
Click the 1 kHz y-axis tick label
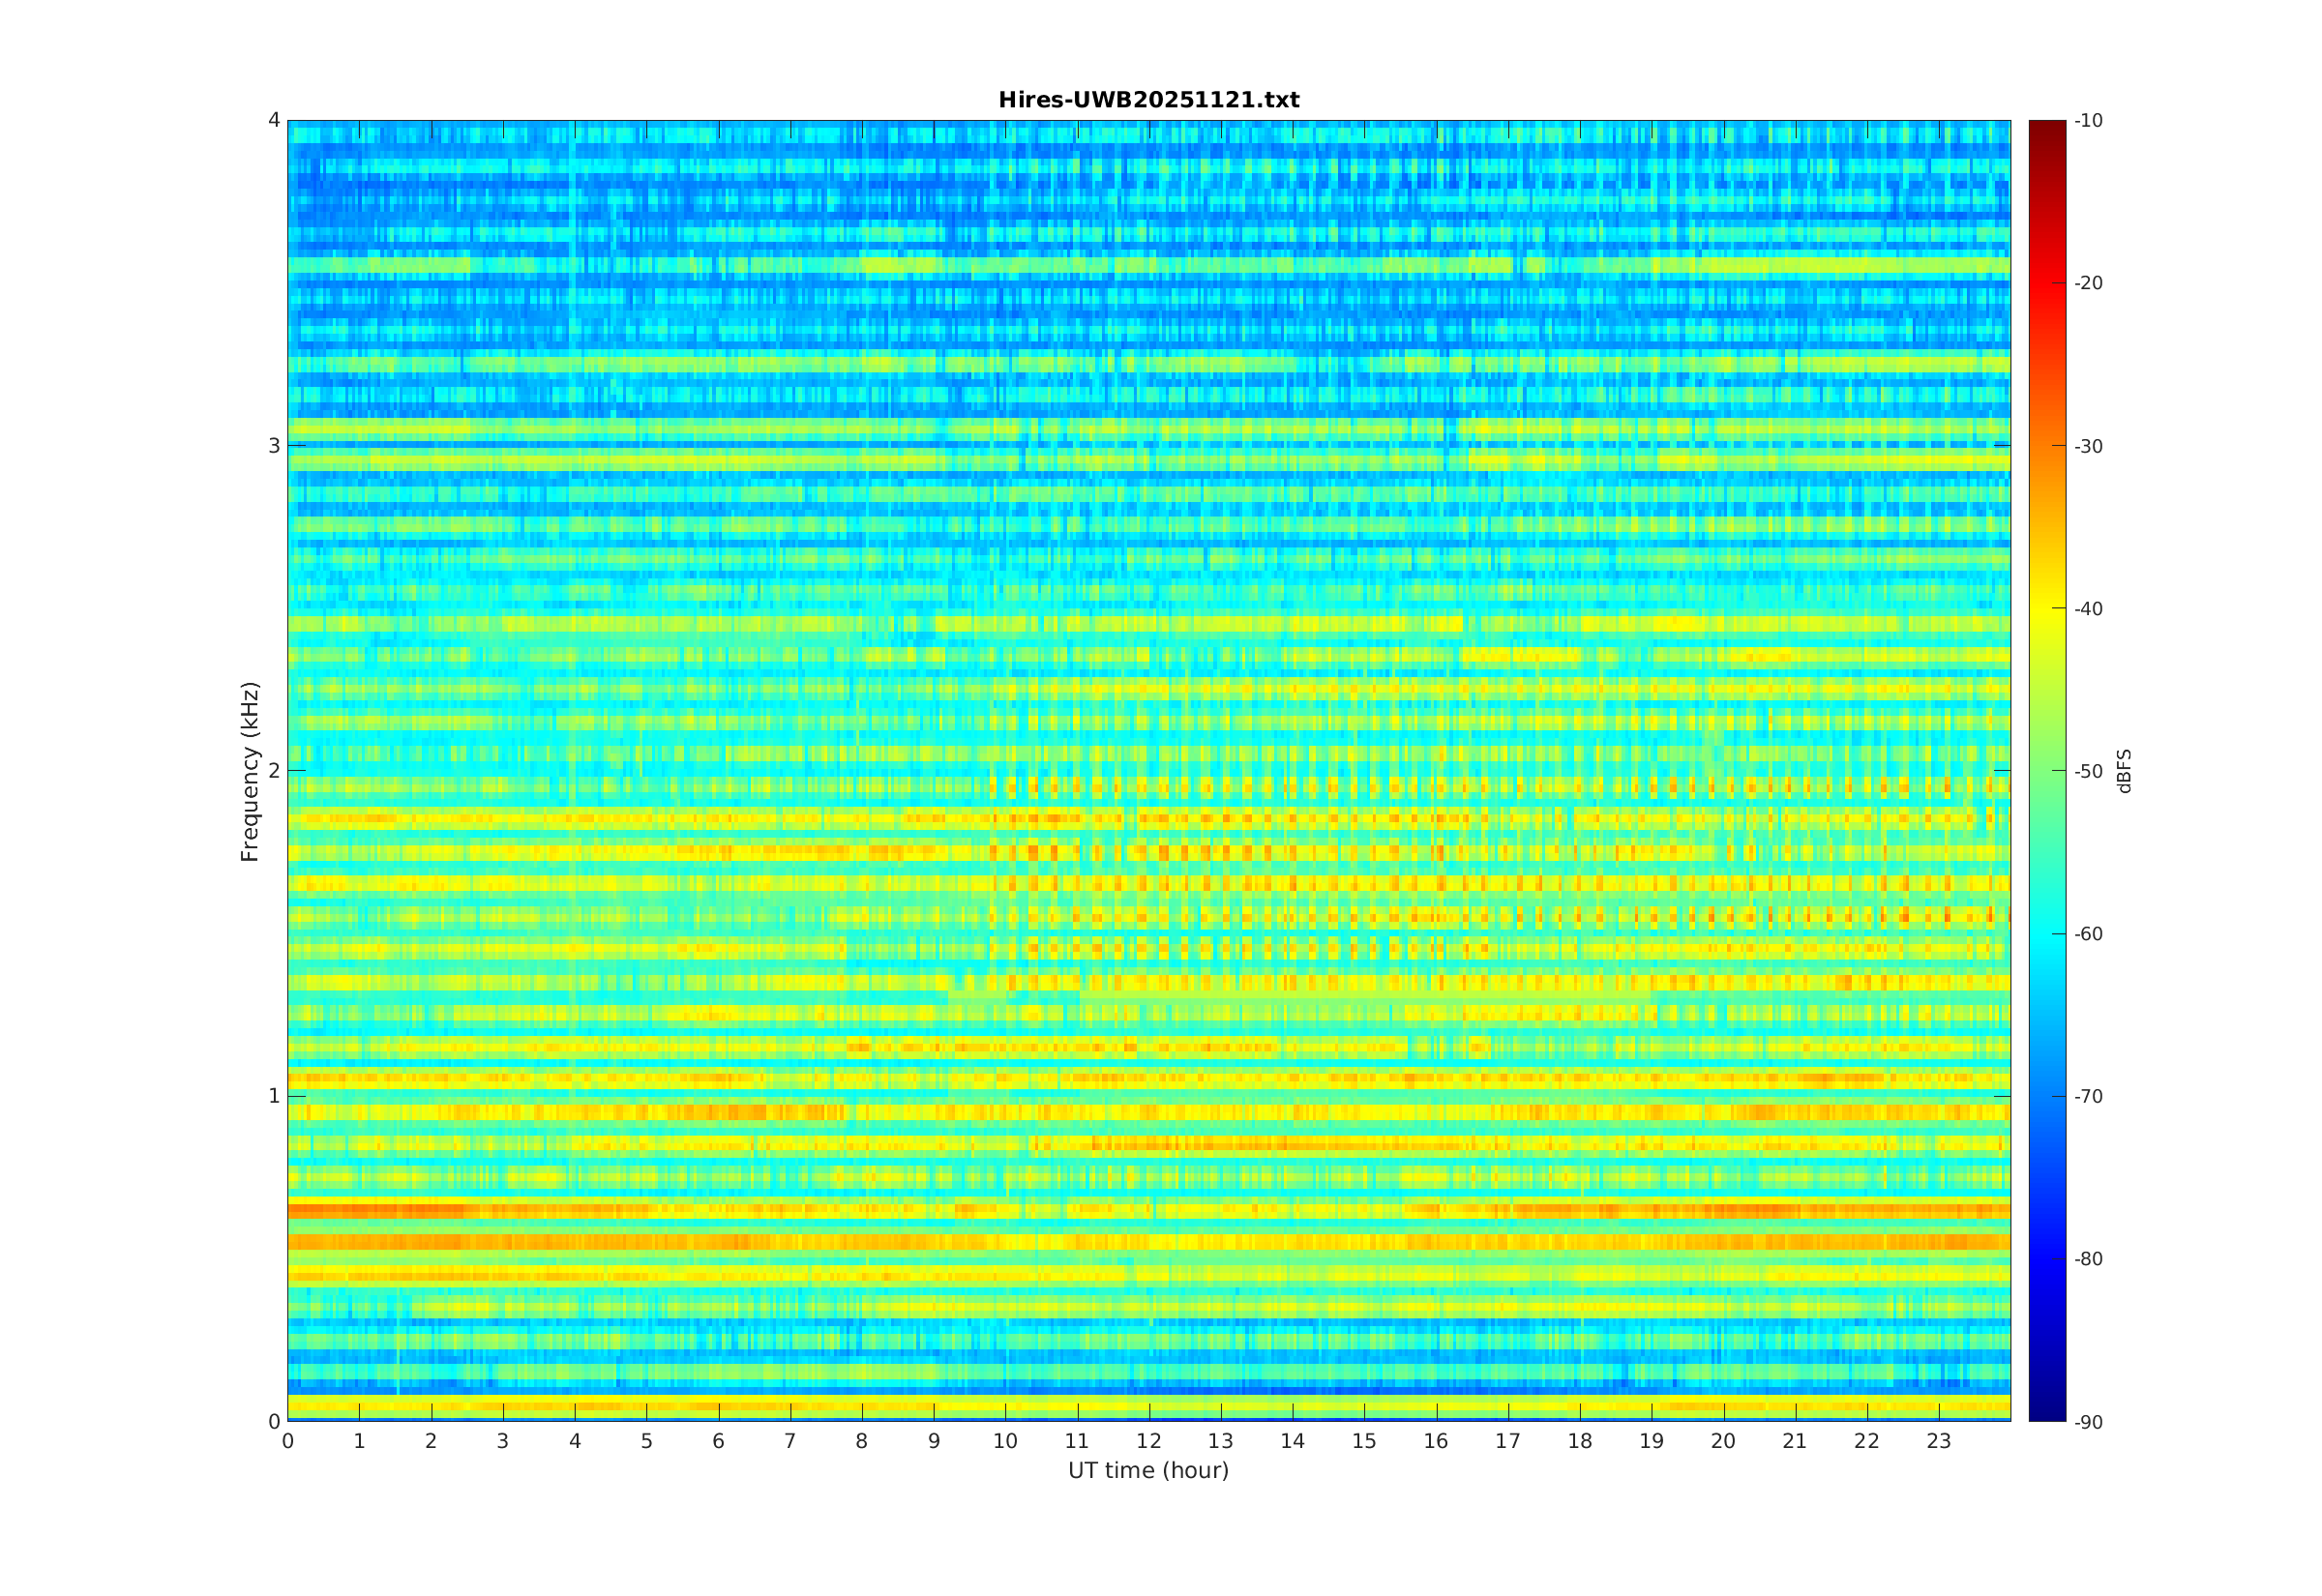click(273, 1096)
